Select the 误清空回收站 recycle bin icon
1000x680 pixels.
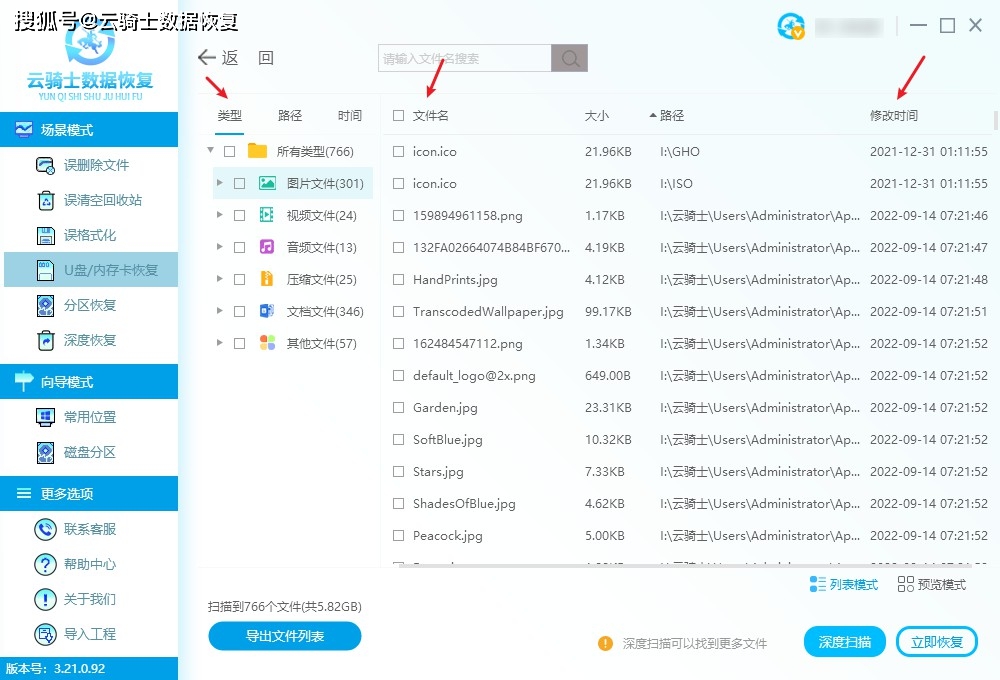pos(45,200)
